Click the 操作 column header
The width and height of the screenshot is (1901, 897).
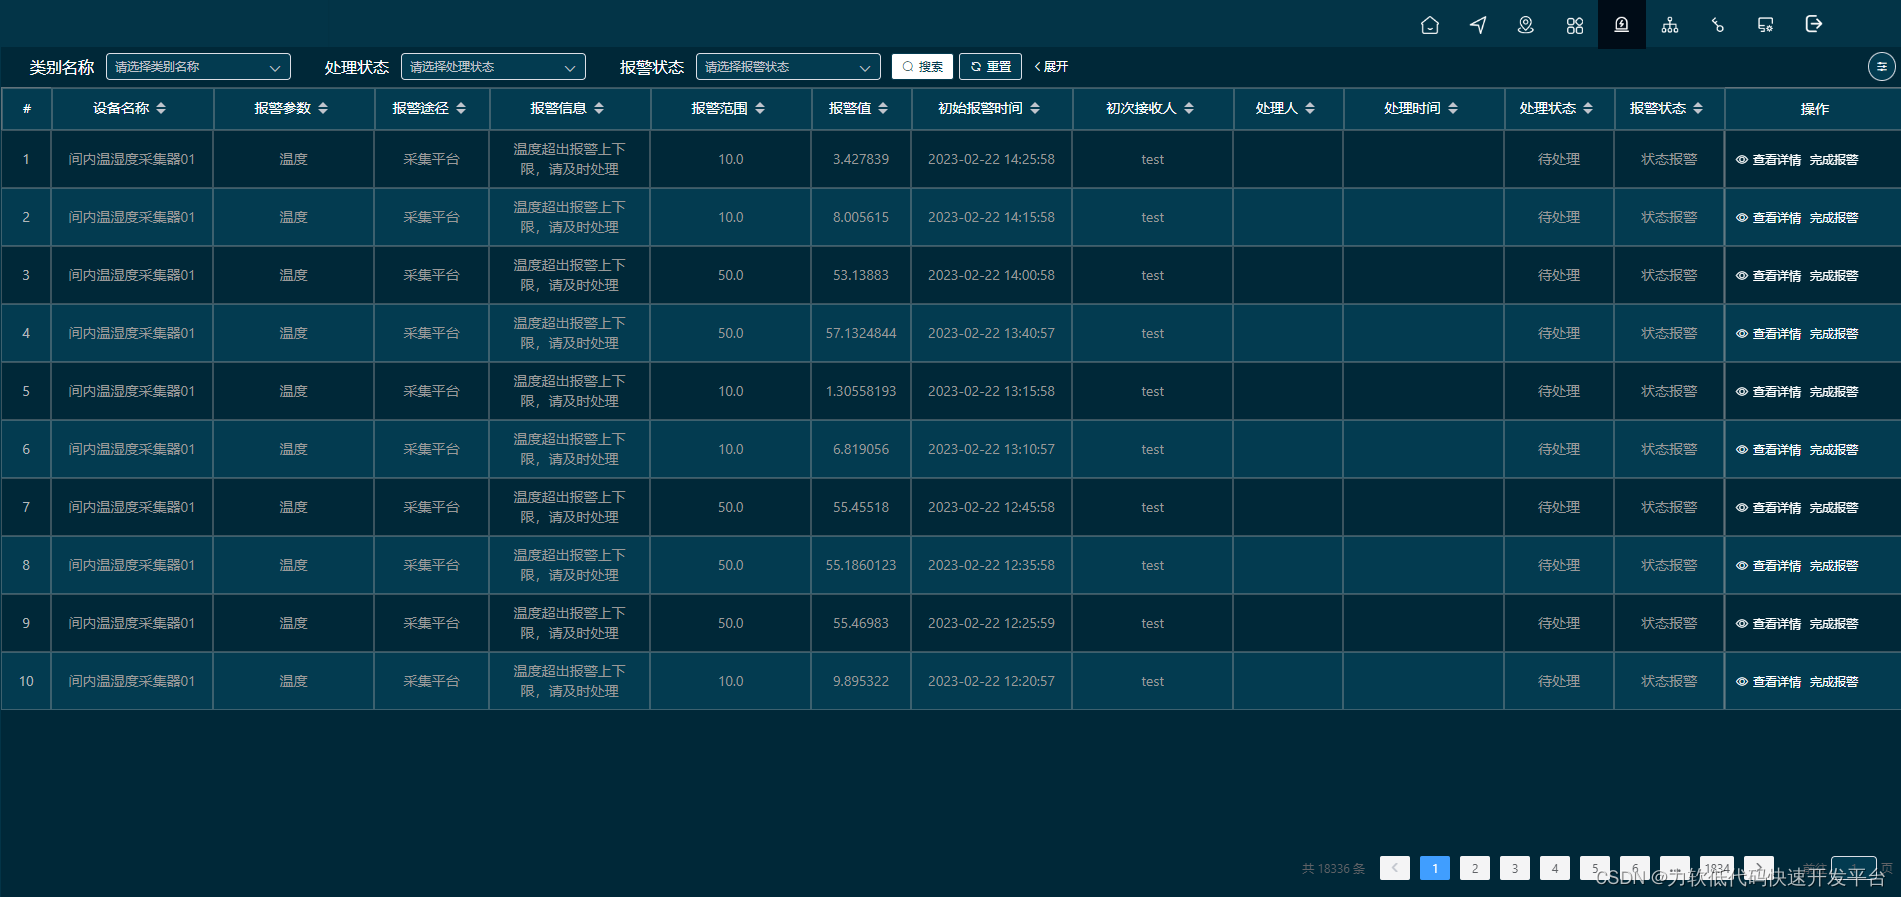(1813, 109)
